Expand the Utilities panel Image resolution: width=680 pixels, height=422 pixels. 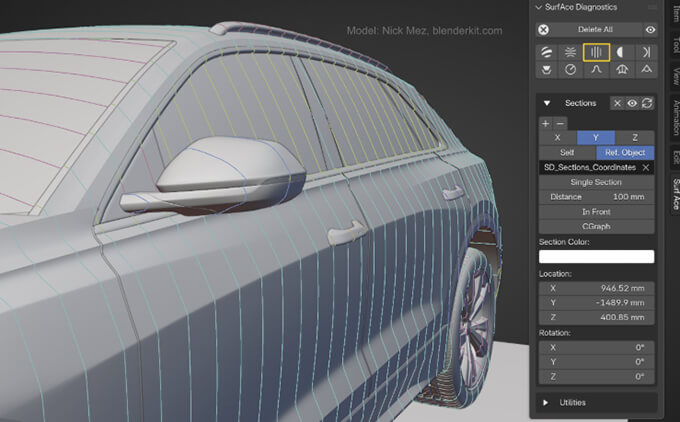[x=547, y=402]
